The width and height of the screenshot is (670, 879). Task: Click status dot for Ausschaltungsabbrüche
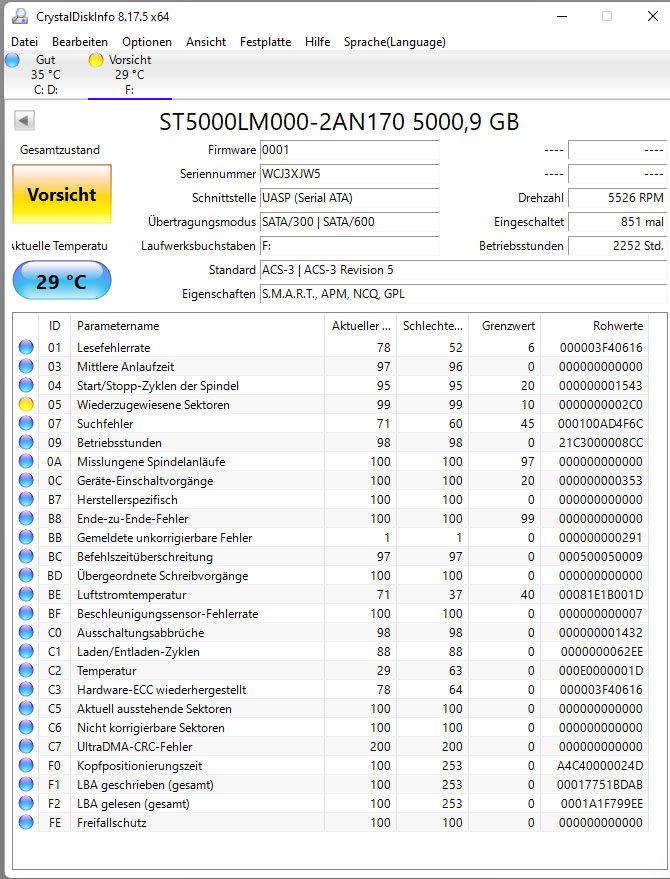(x=26, y=632)
